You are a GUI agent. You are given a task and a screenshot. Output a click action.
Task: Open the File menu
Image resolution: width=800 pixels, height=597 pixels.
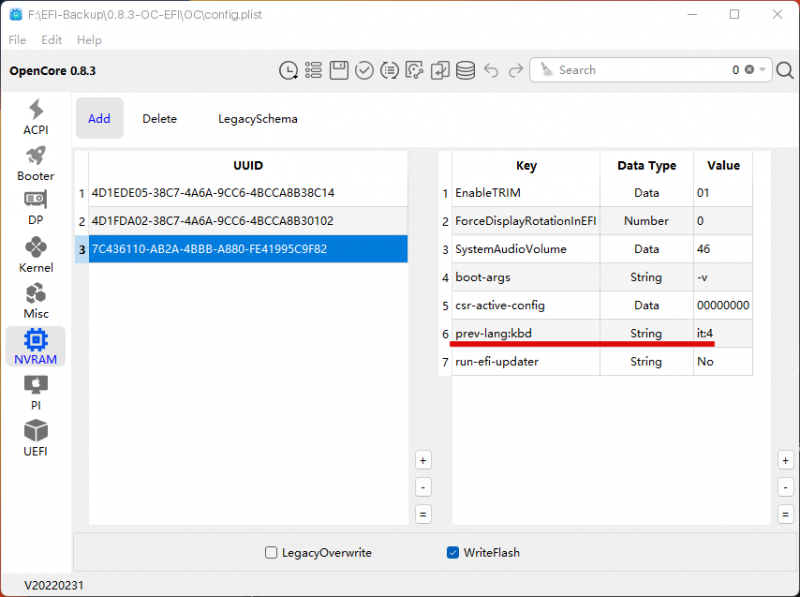click(x=18, y=40)
